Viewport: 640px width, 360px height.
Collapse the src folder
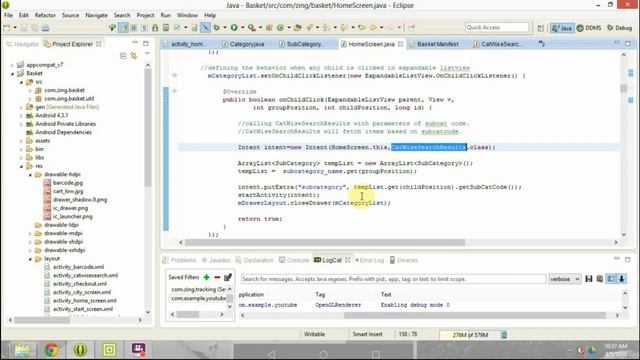(x=21, y=82)
